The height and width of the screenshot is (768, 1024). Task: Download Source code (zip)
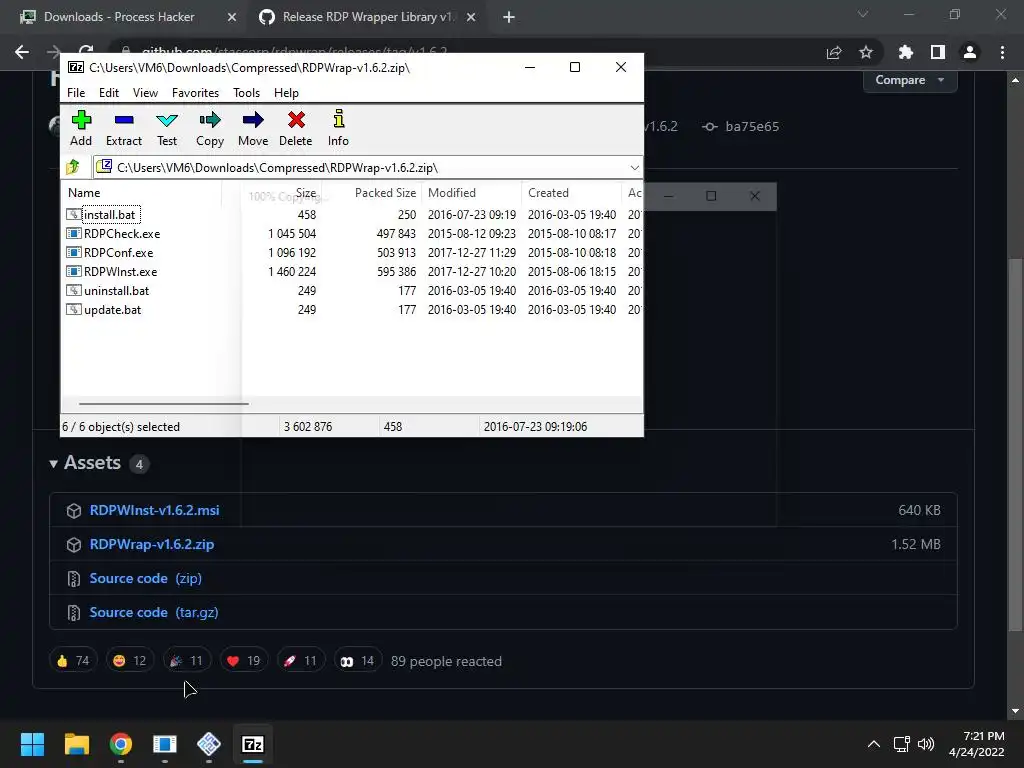(146, 578)
